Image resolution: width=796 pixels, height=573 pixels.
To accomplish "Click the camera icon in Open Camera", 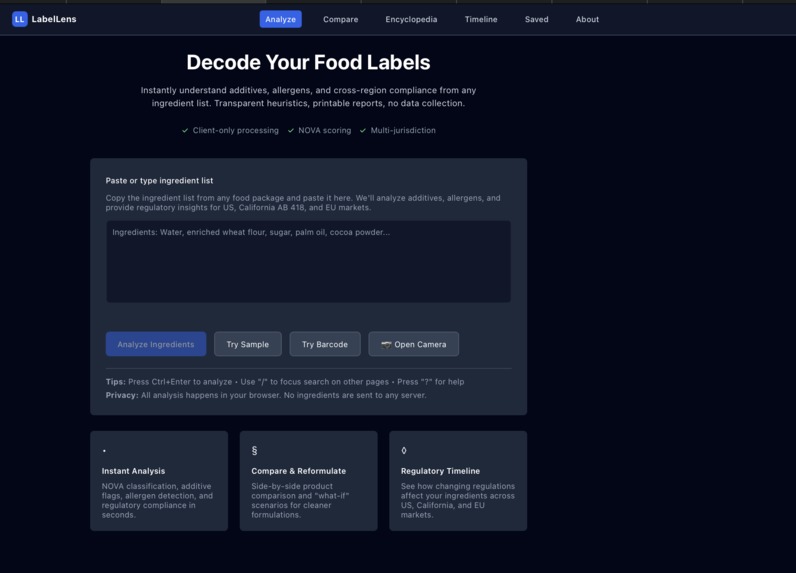I will point(386,345).
